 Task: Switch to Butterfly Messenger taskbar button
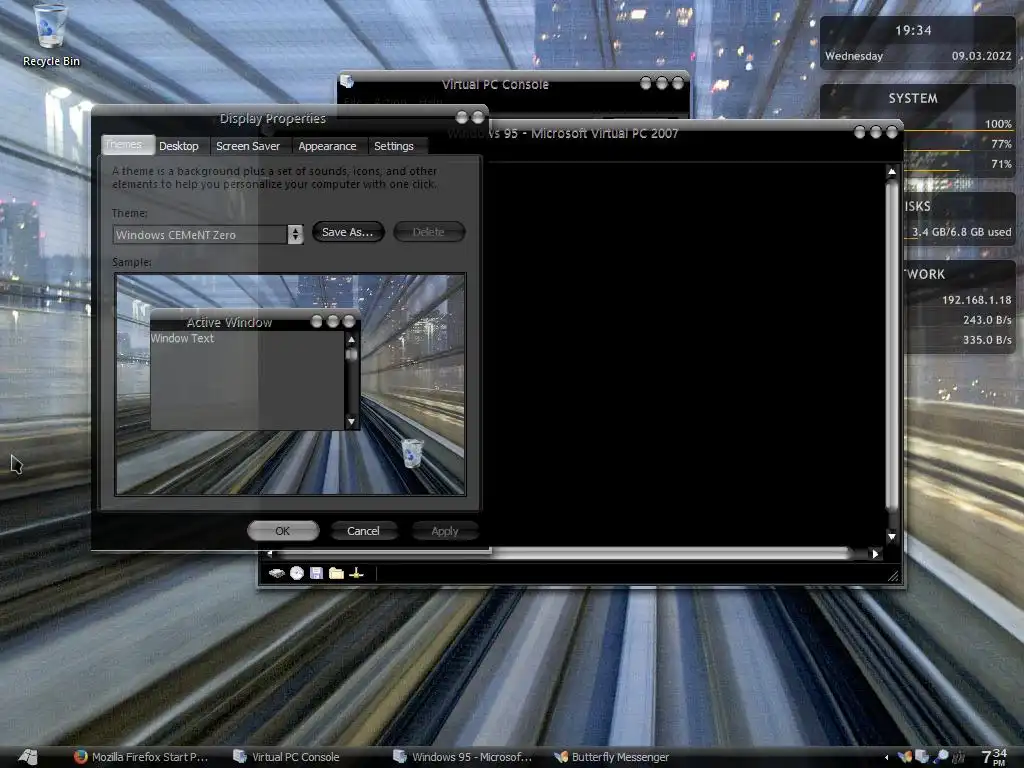tap(612, 757)
